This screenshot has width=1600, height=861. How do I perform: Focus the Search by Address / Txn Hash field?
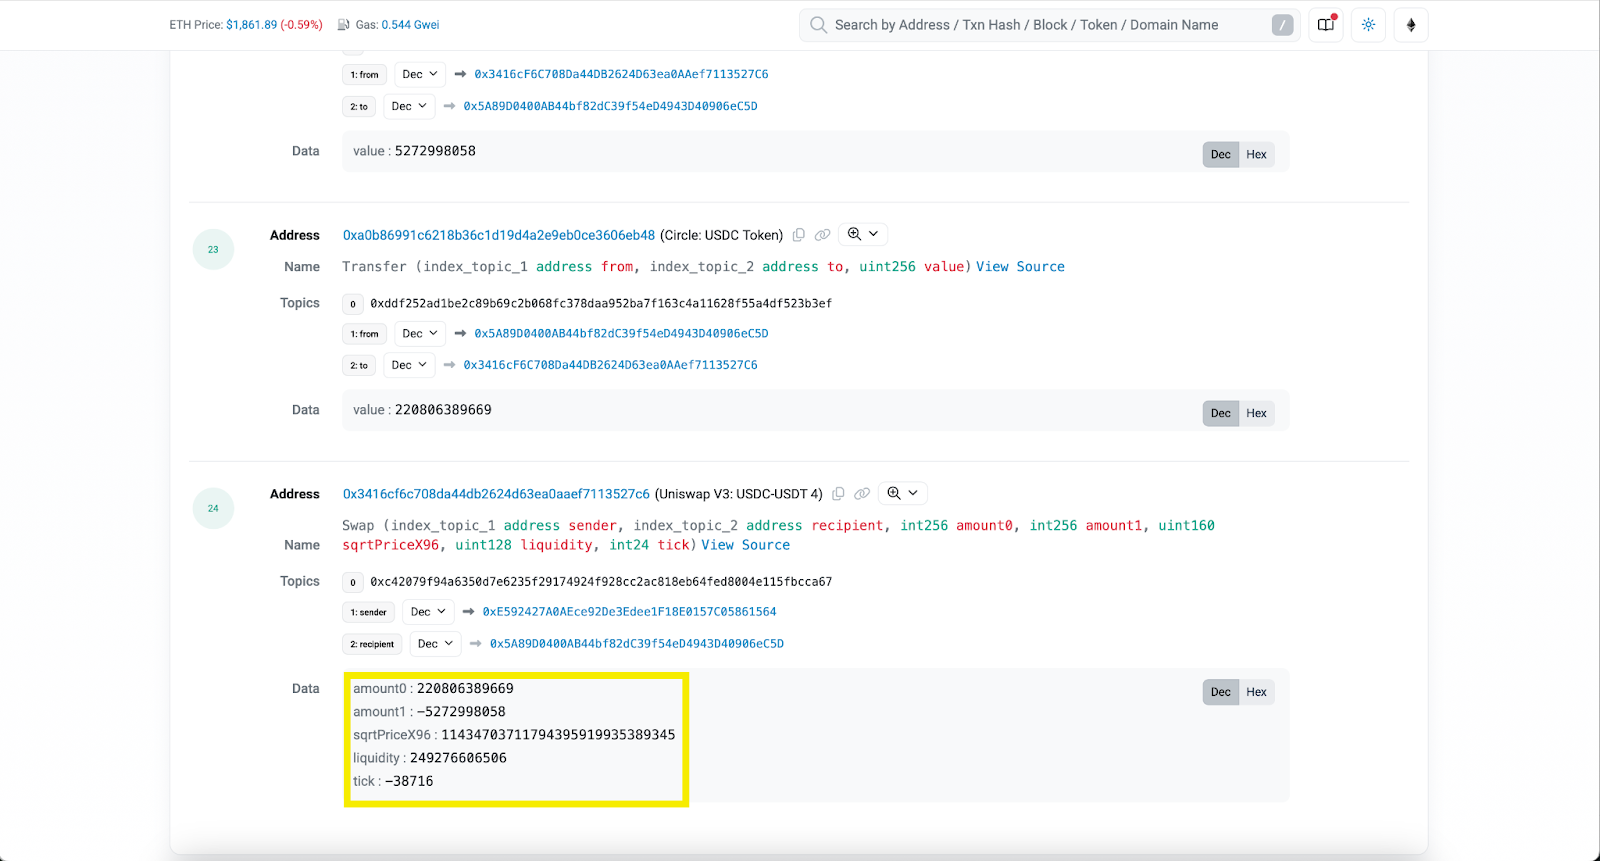pos(1050,25)
